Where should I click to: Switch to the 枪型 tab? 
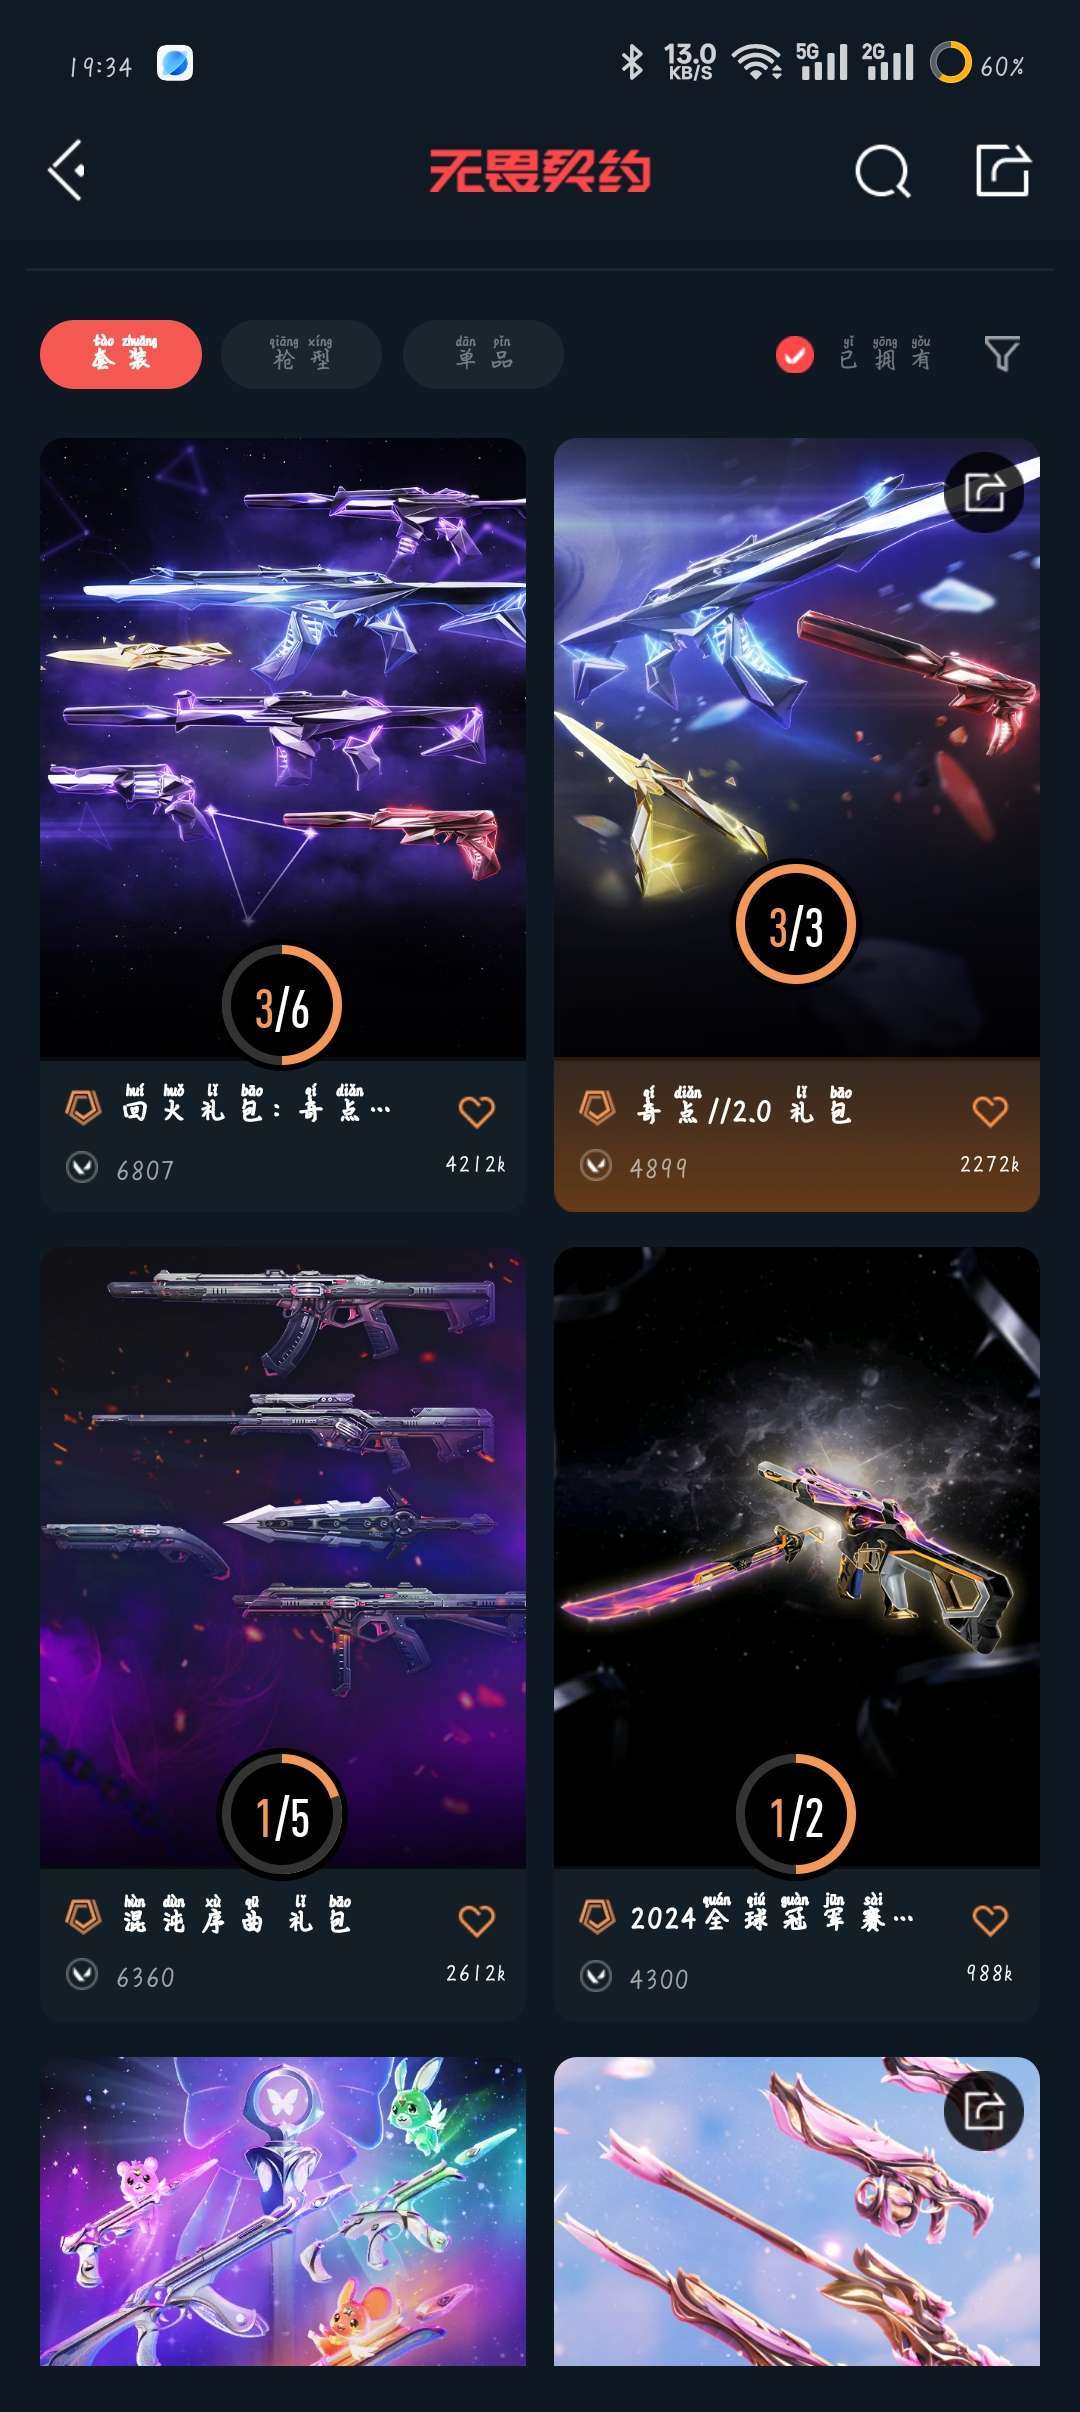point(301,354)
